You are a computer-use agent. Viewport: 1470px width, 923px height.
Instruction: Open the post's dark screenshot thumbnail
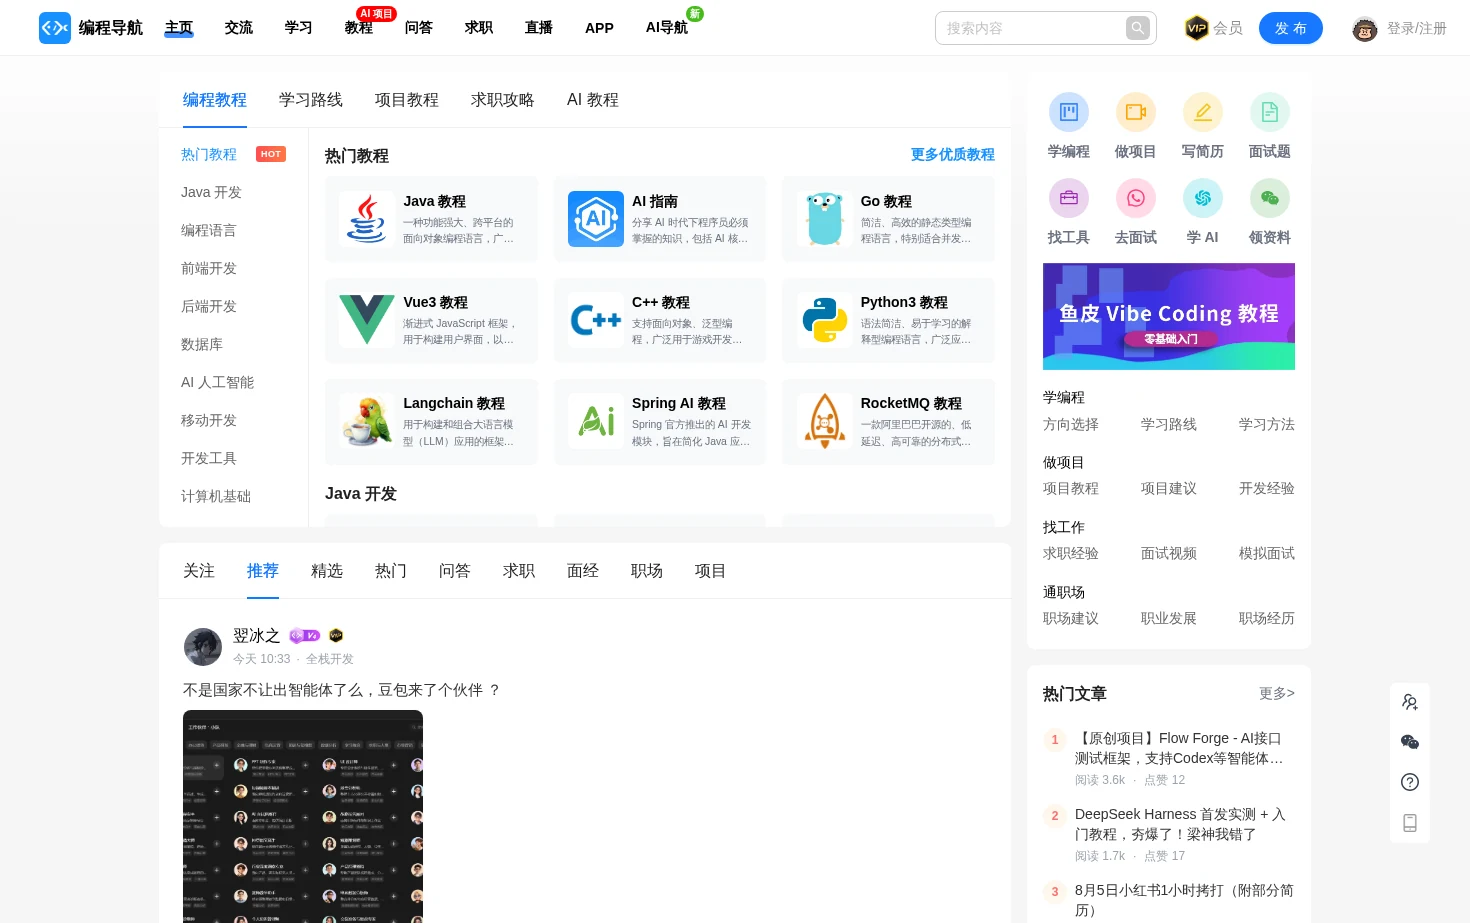(303, 816)
